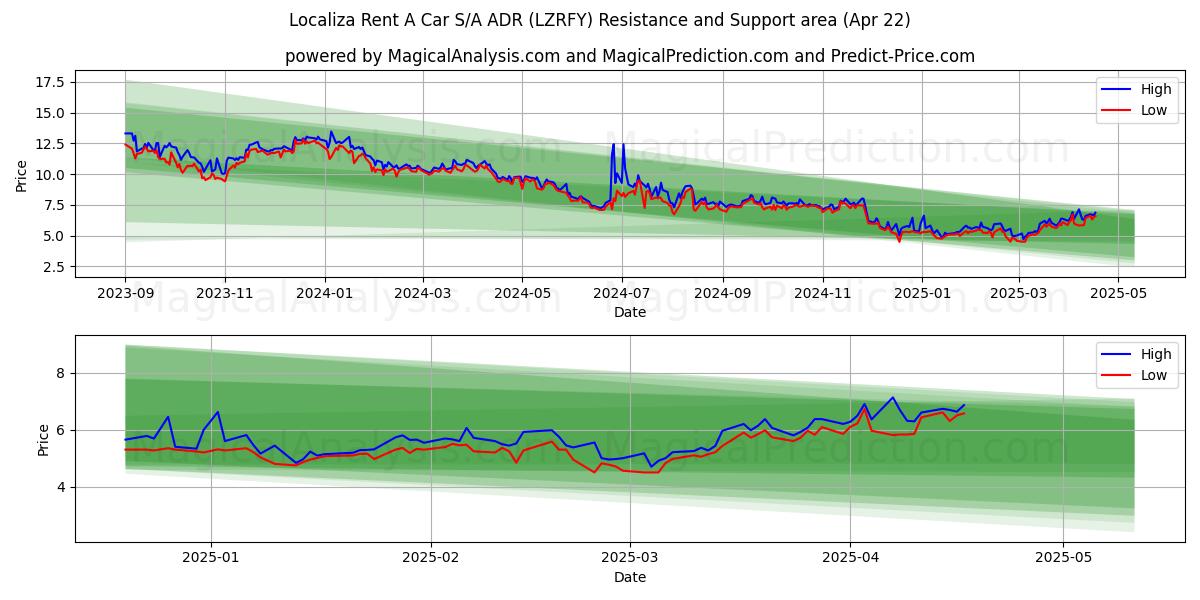This screenshot has height=600, width=1200.
Task: Click the 2024-07 tick label
Action: coord(622,294)
